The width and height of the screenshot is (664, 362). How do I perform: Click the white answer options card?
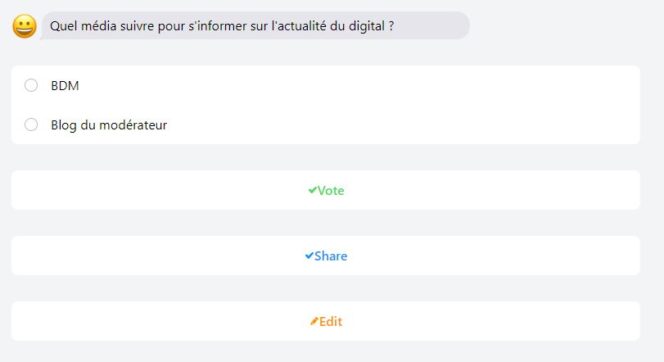click(x=325, y=105)
